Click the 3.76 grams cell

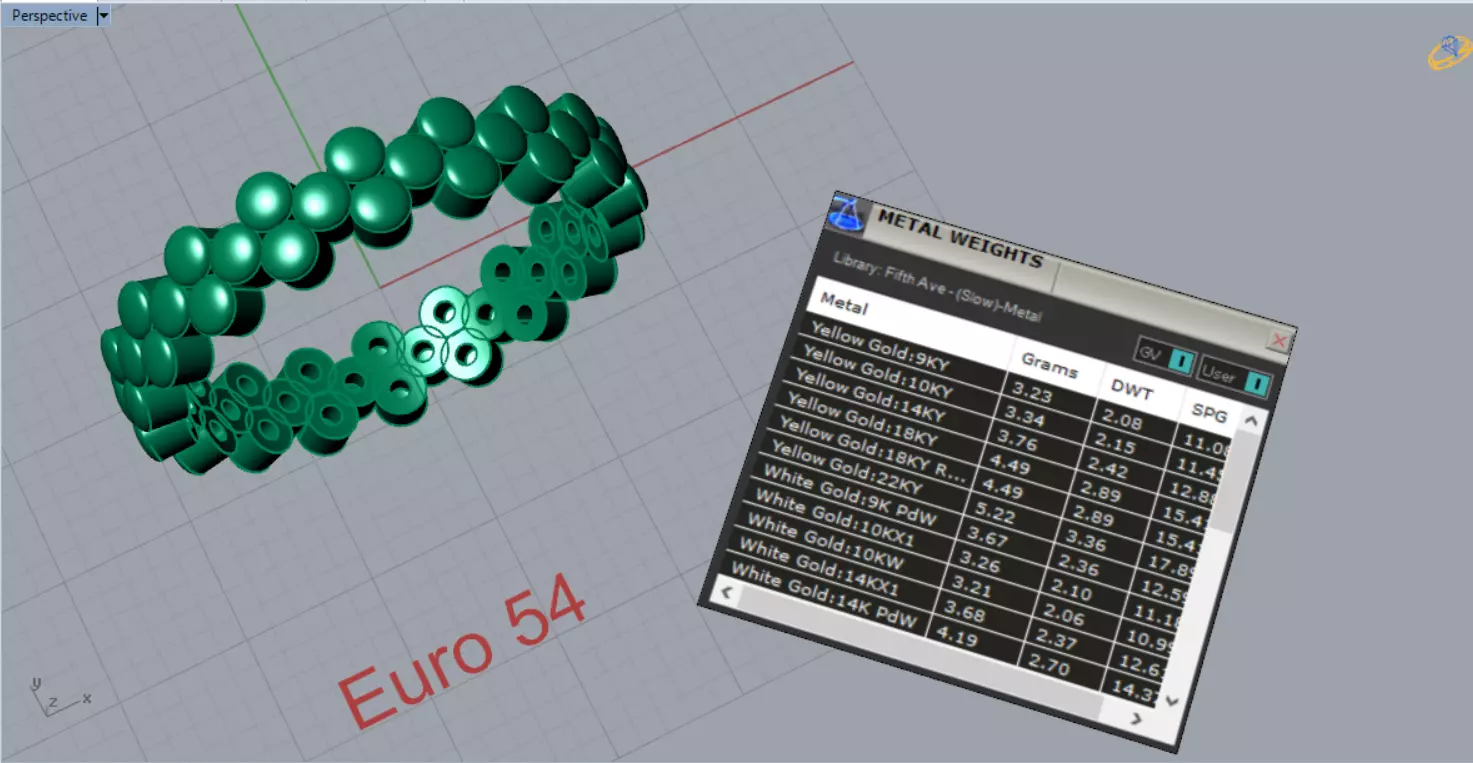point(1033,444)
